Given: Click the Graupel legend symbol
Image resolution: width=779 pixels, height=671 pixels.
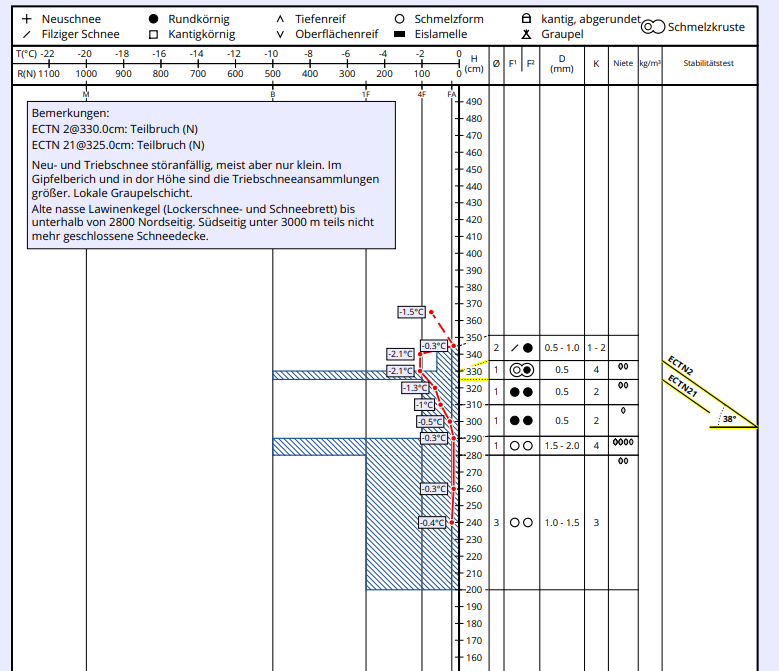Looking at the screenshot, I should click(x=526, y=34).
